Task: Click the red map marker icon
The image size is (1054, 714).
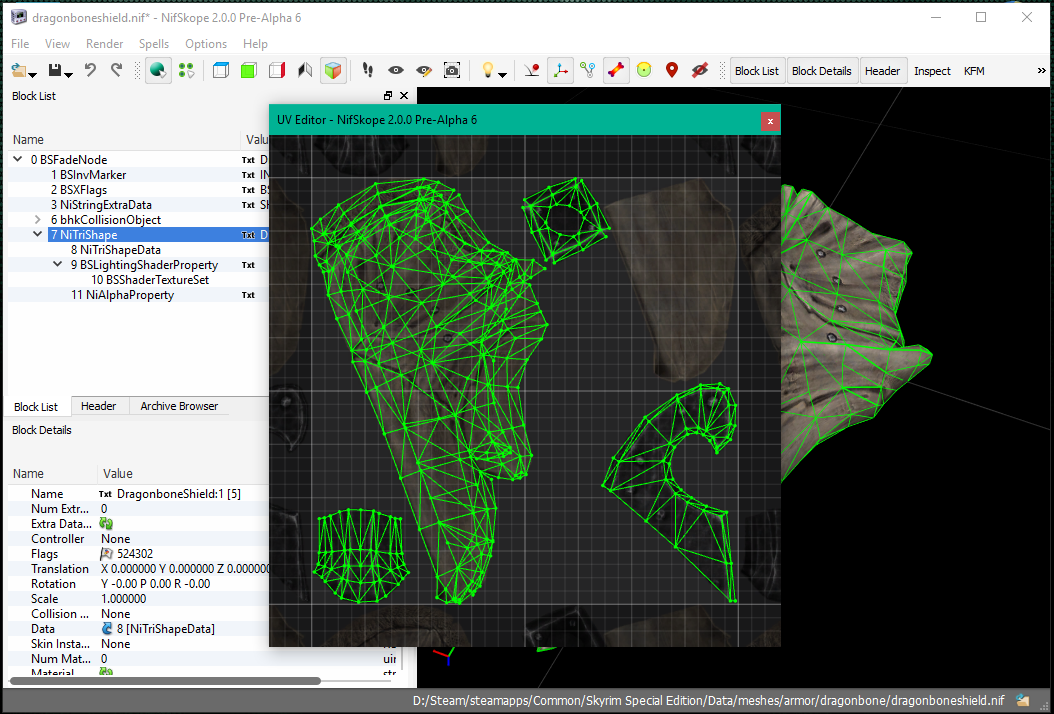Action: (x=672, y=71)
